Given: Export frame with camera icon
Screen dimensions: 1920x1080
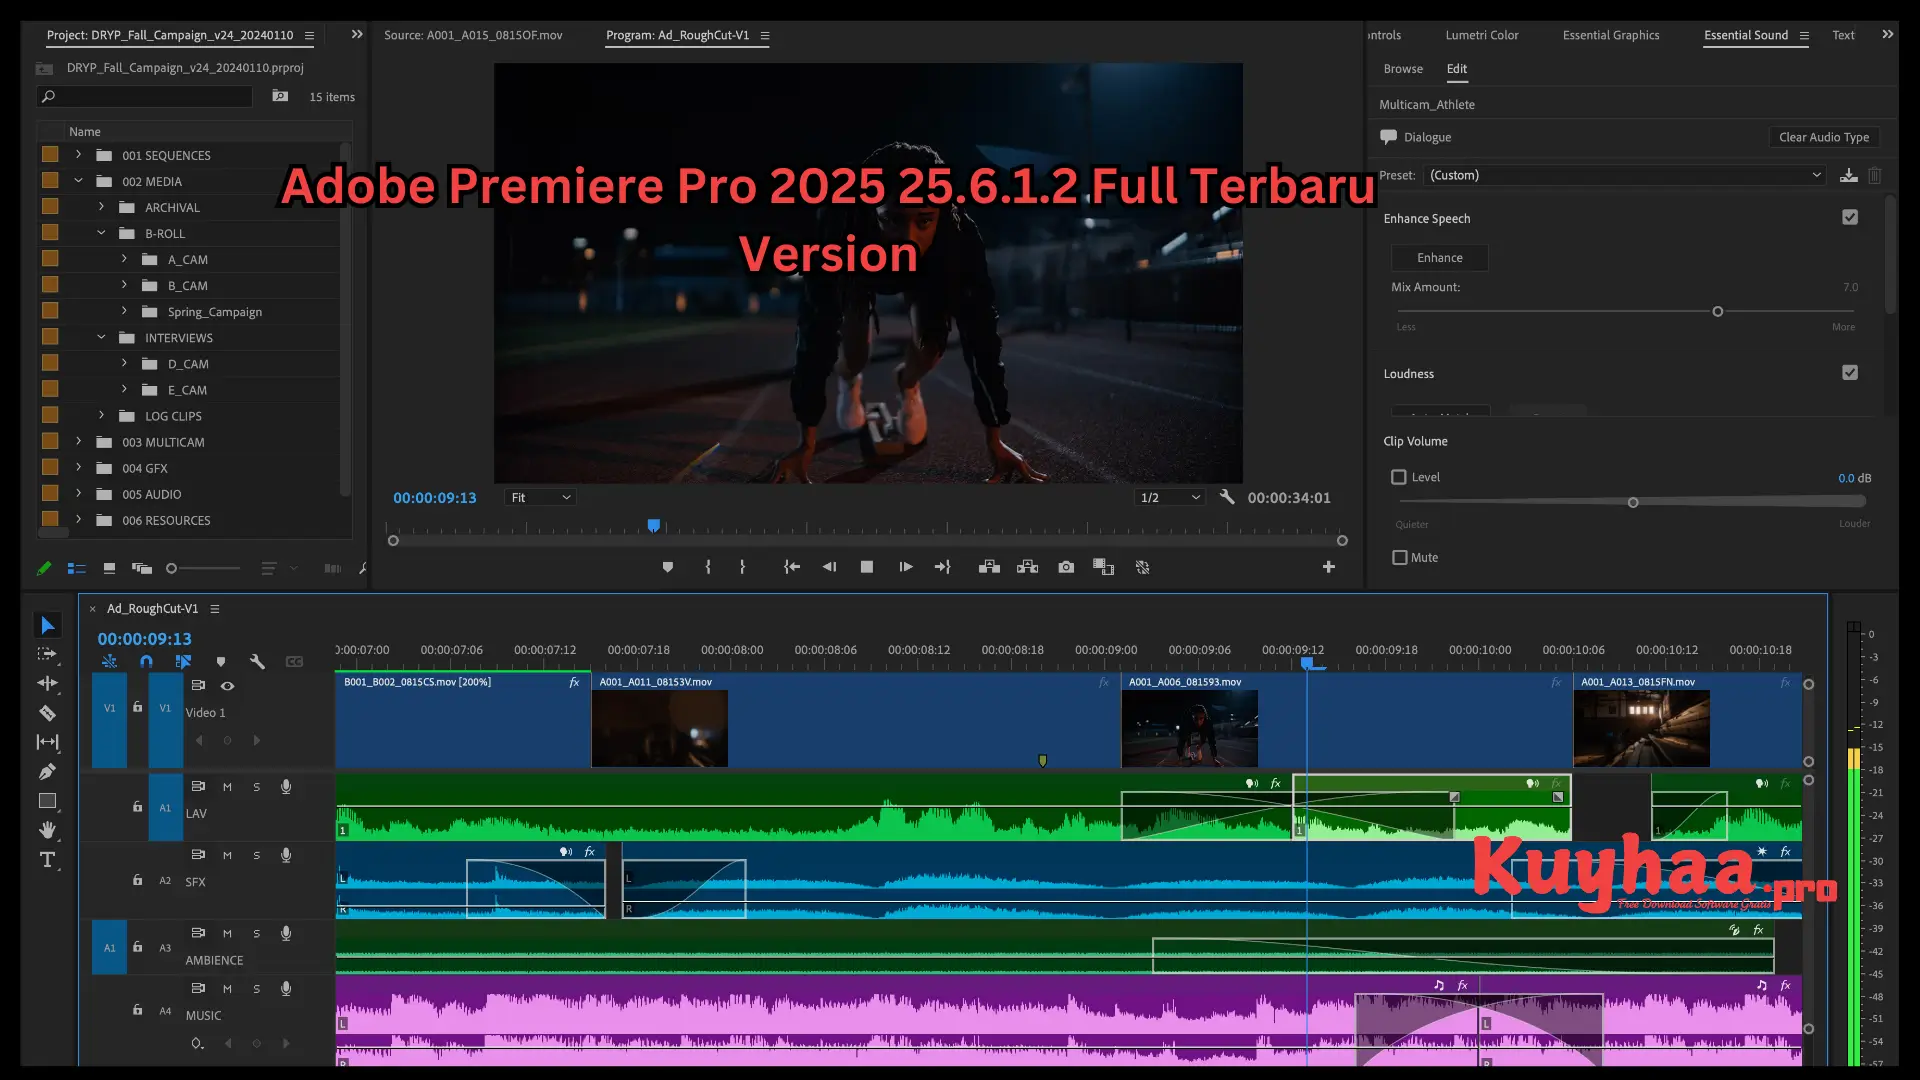Looking at the screenshot, I should [x=1066, y=567].
